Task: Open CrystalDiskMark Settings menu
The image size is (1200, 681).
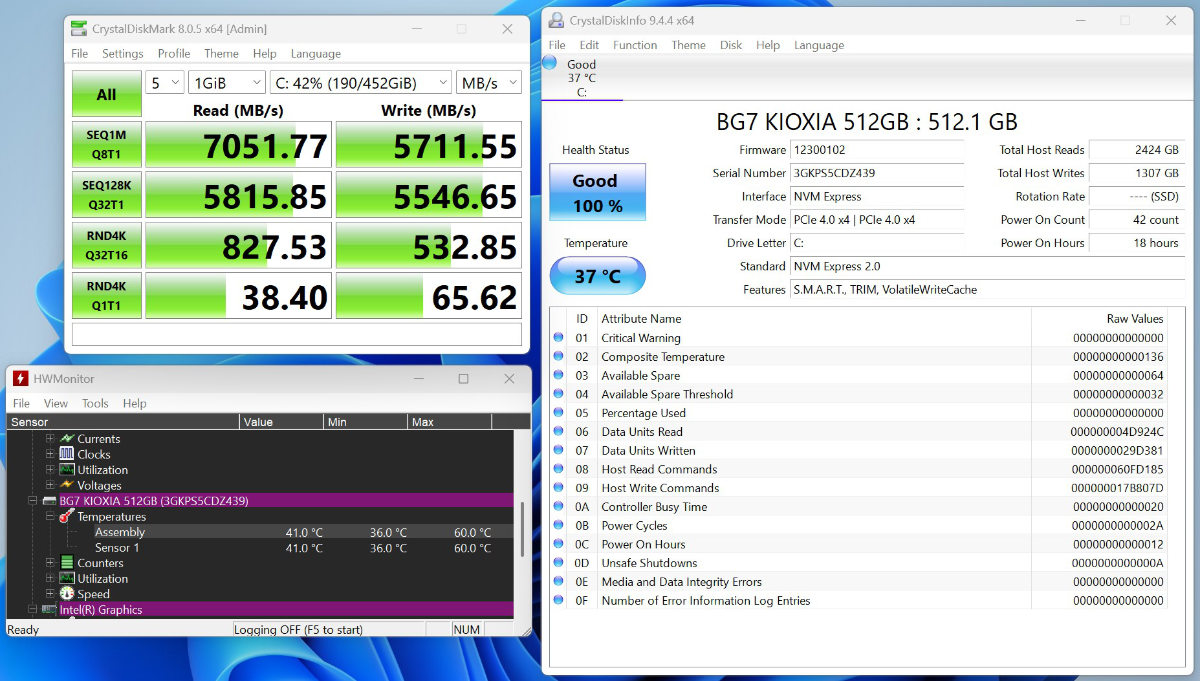Action: pos(123,54)
